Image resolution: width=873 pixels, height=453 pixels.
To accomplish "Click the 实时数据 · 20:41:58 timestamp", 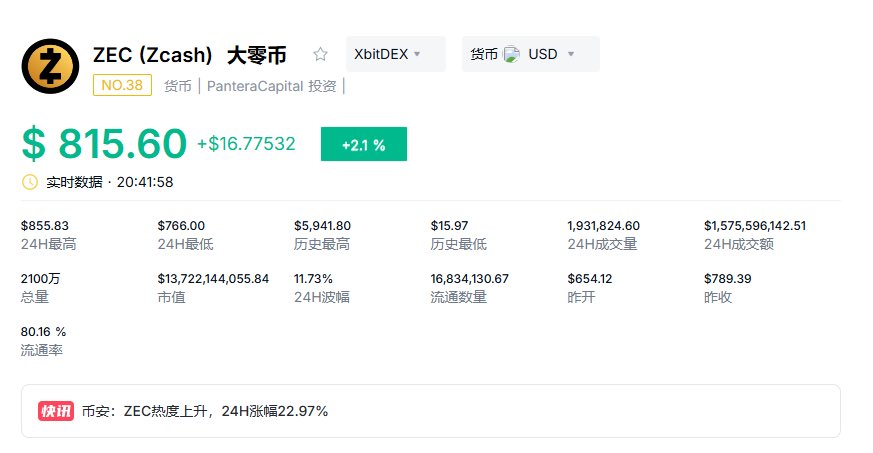I will tap(110, 182).
